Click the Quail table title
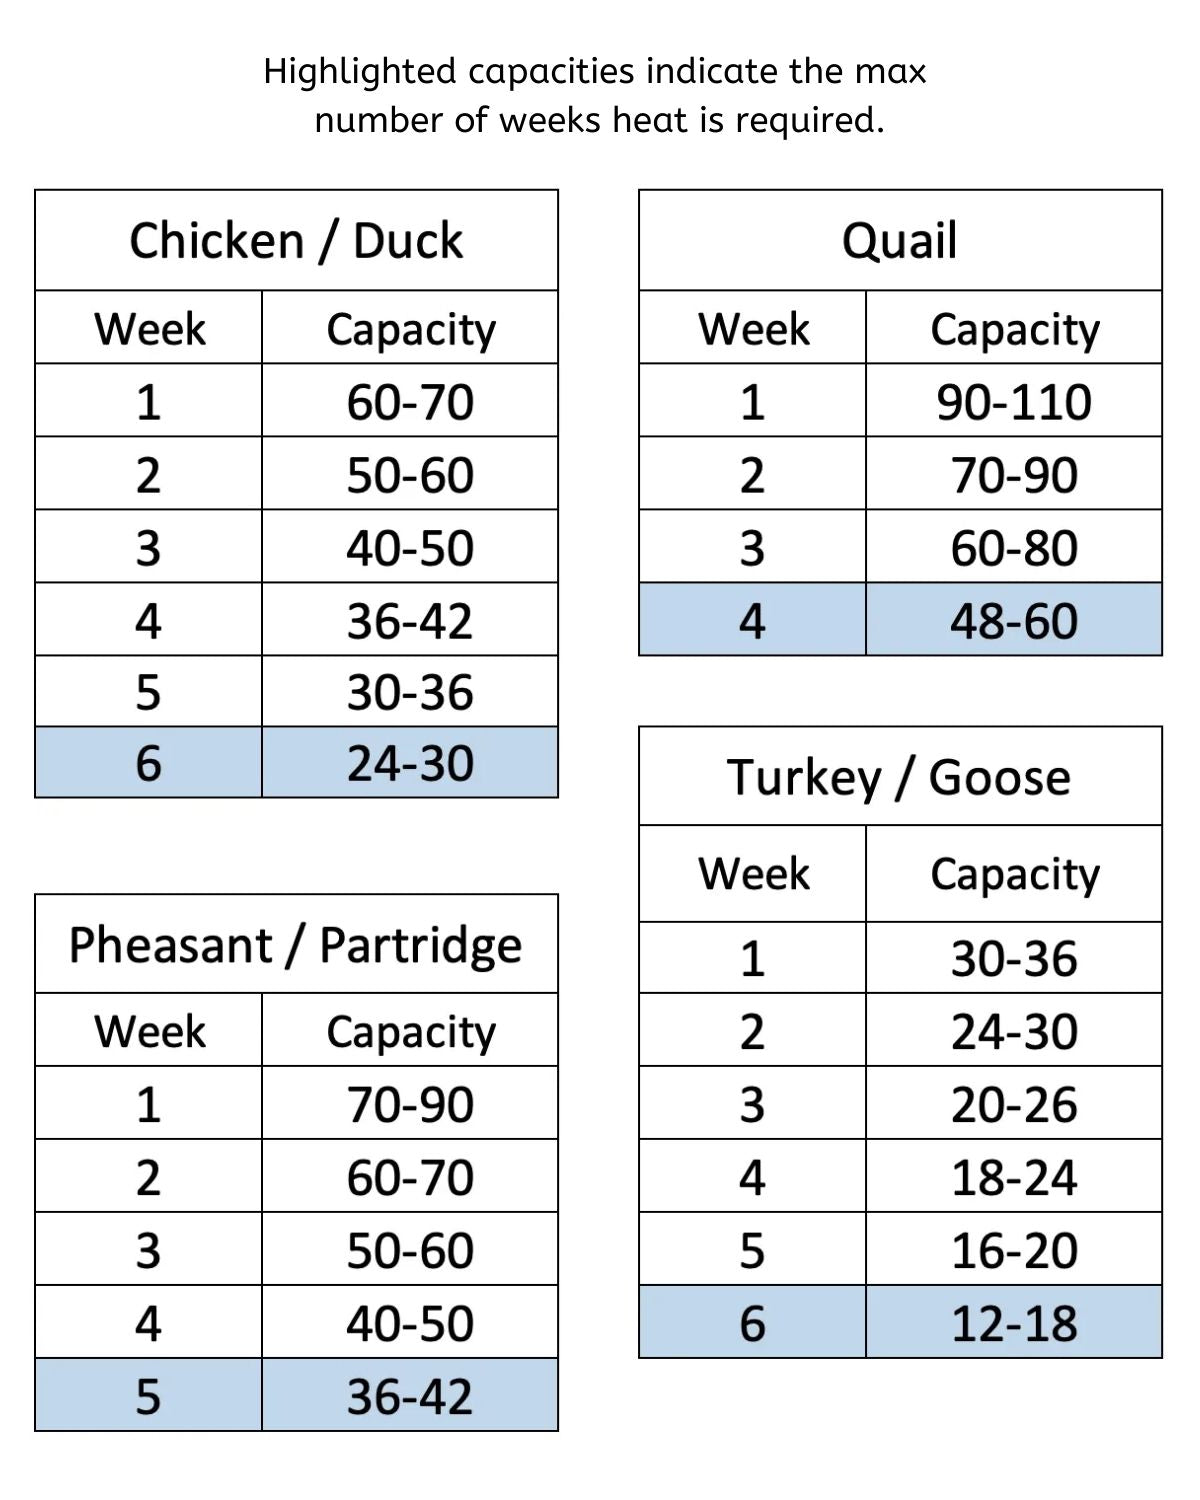Viewport: 1200px width, 1500px height. 899,241
